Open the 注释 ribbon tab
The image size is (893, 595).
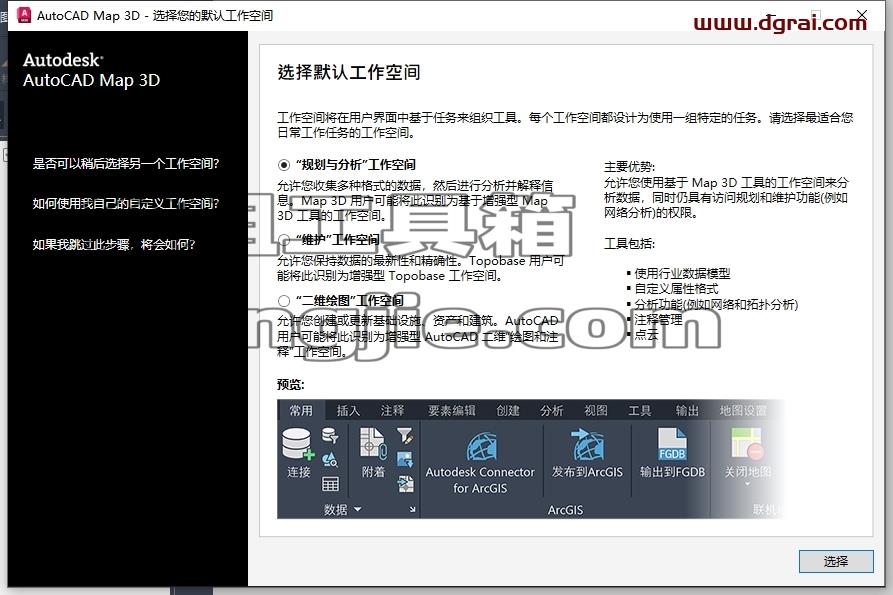click(392, 411)
